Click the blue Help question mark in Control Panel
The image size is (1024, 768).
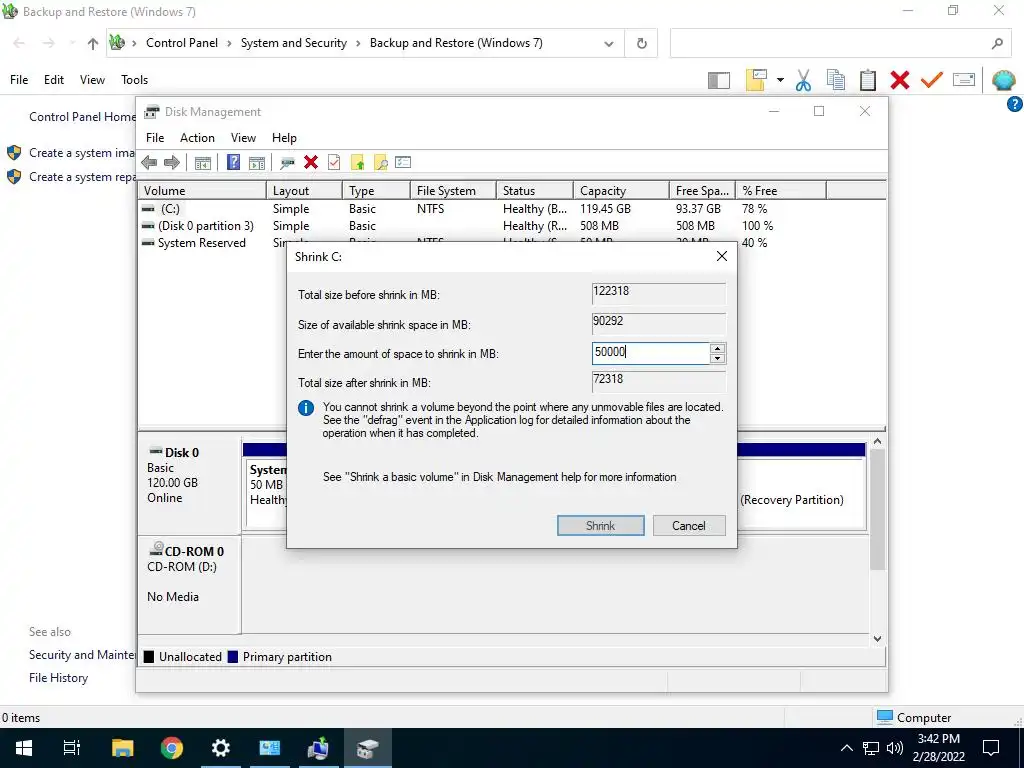pyautogui.click(x=1016, y=104)
